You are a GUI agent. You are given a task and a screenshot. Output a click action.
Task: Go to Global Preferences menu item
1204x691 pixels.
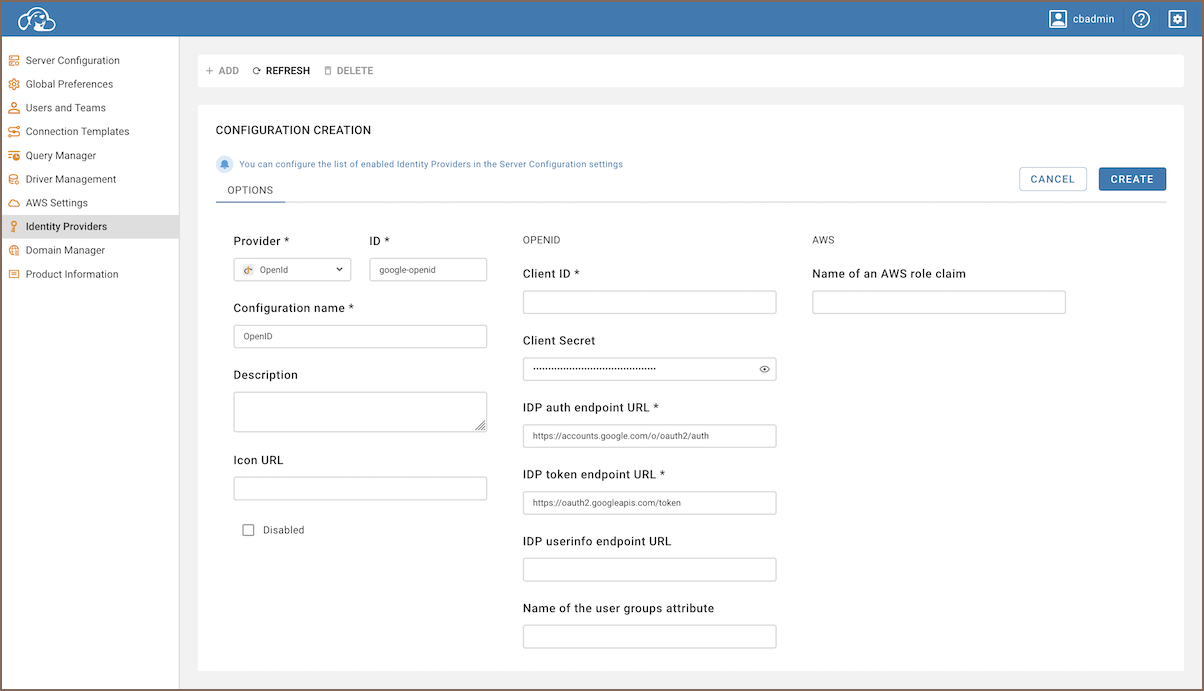pos(69,84)
